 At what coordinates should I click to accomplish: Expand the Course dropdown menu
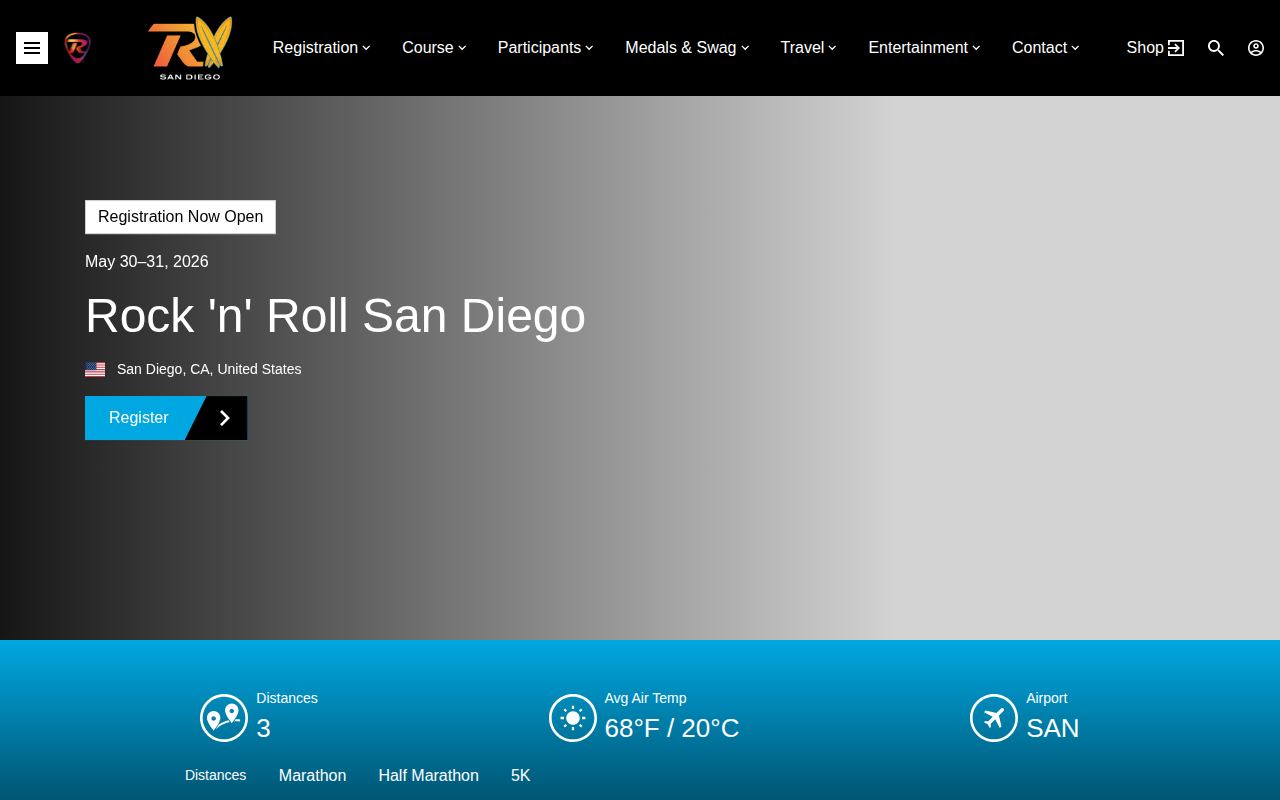(434, 48)
